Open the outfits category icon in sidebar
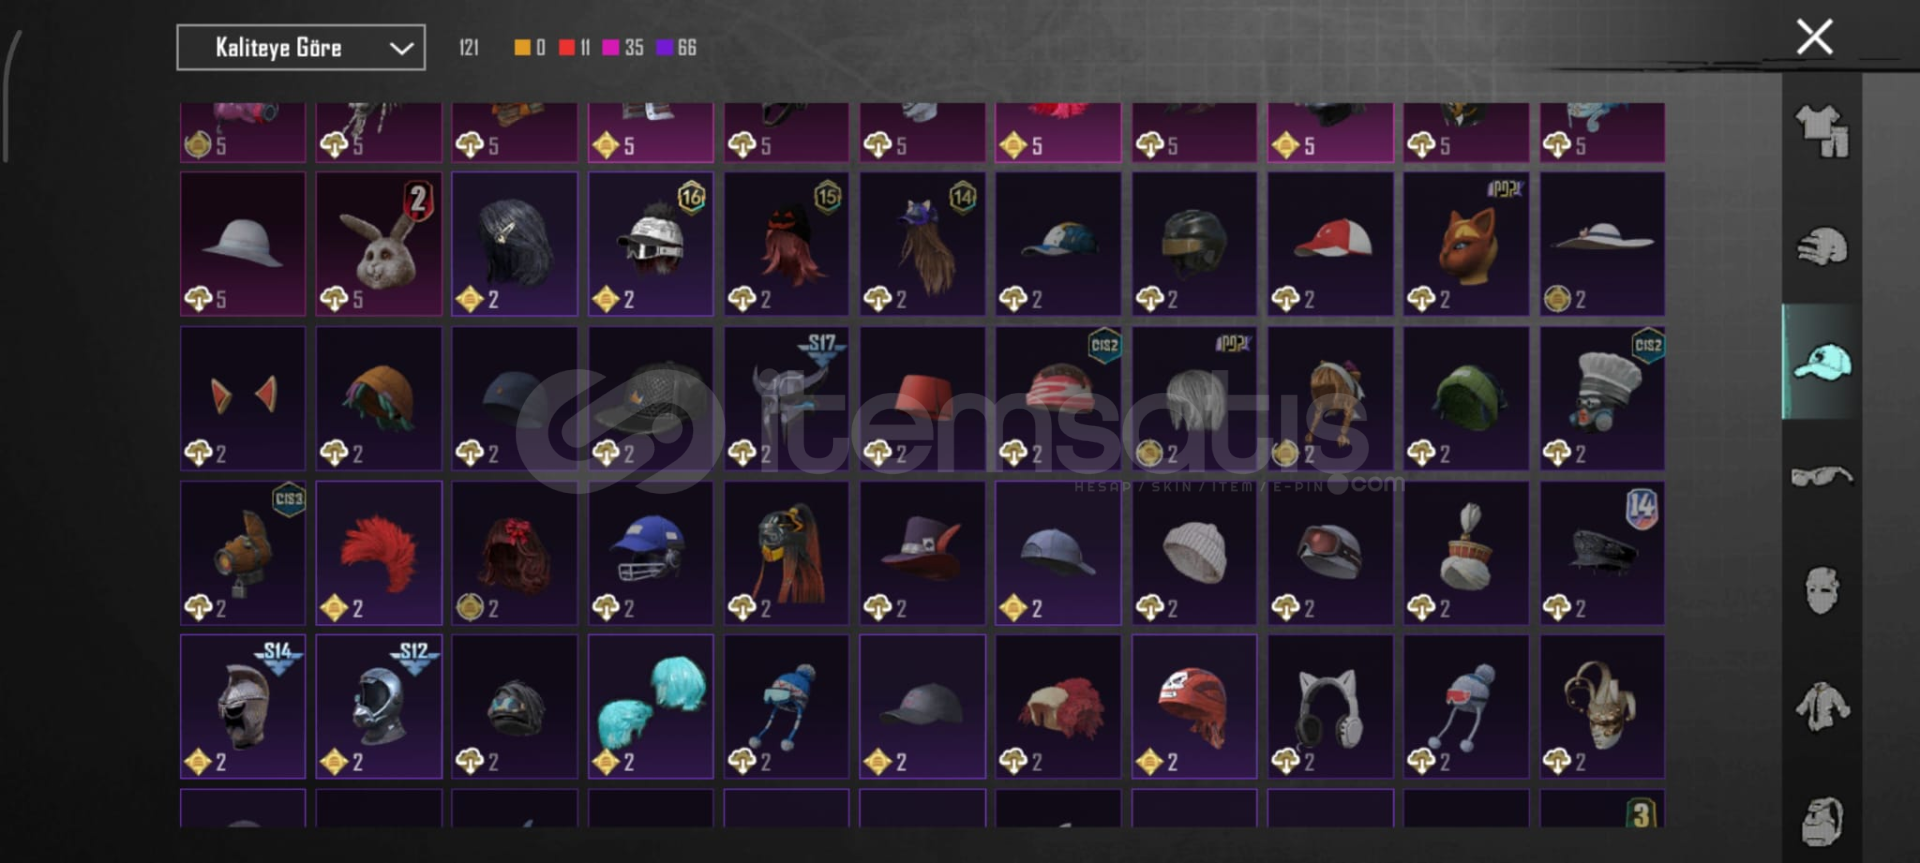The width and height of the screenshot is (1920, 863). click(1822, 131)
